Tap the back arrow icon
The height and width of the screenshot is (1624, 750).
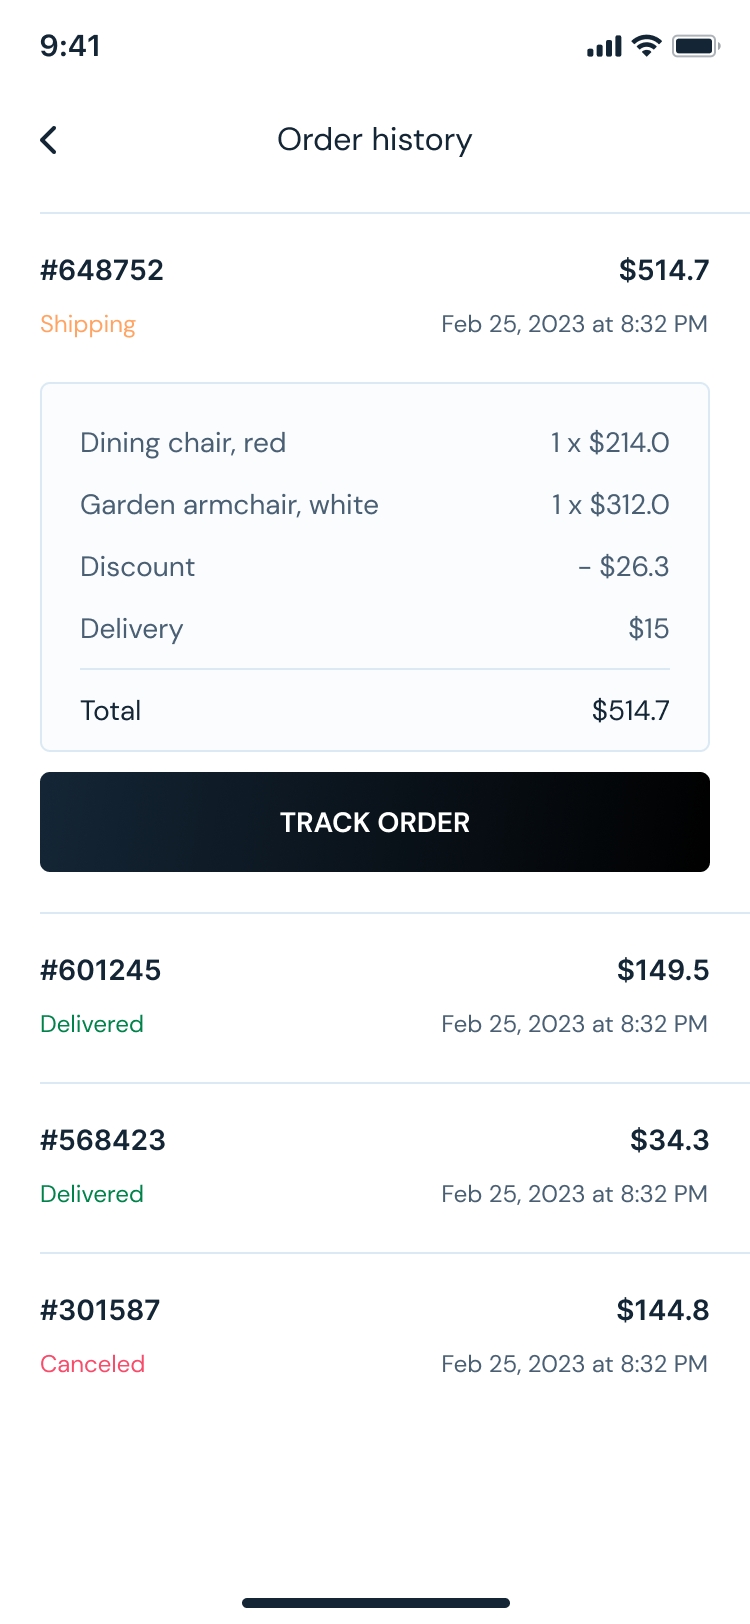coord(49,140)
